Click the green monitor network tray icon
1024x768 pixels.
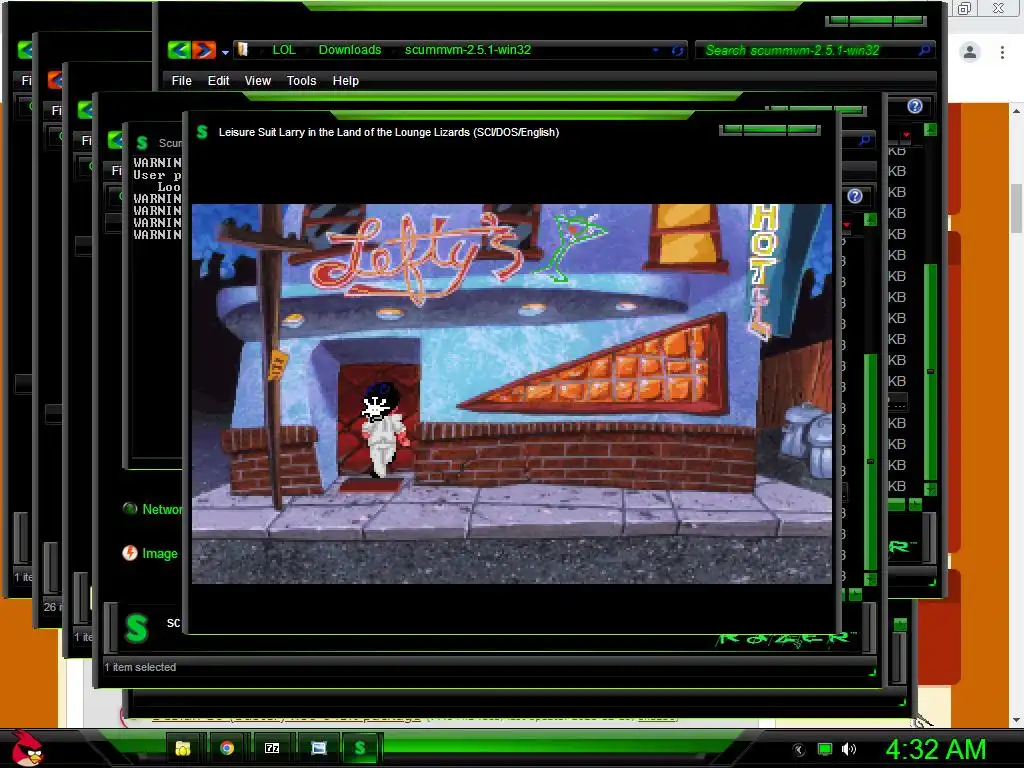(825, 749)
